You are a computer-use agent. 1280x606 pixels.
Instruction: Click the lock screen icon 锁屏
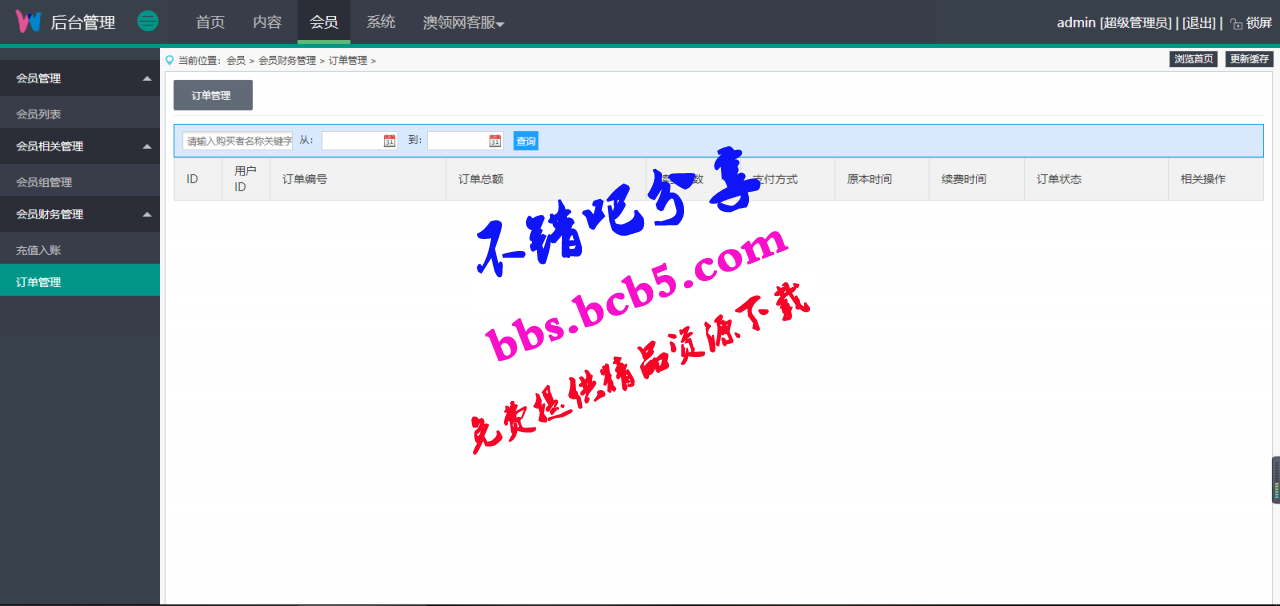[1236, 24]
